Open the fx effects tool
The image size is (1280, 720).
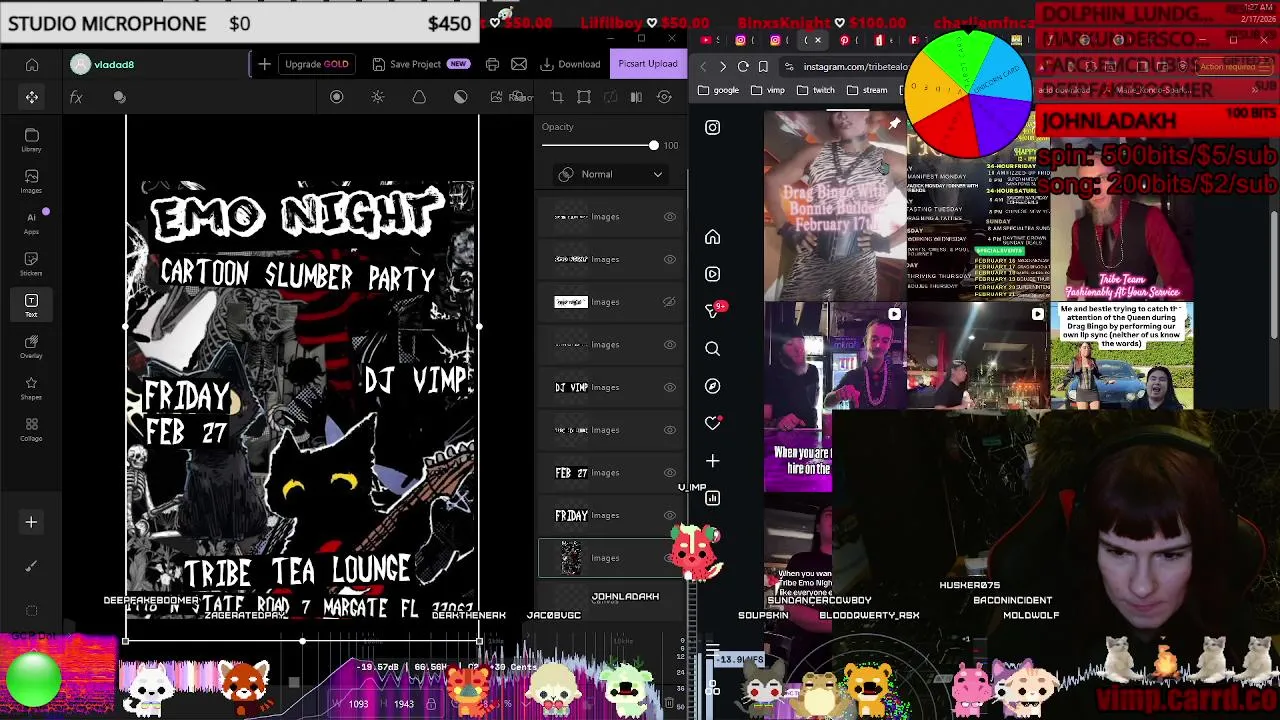coord(76,97)
